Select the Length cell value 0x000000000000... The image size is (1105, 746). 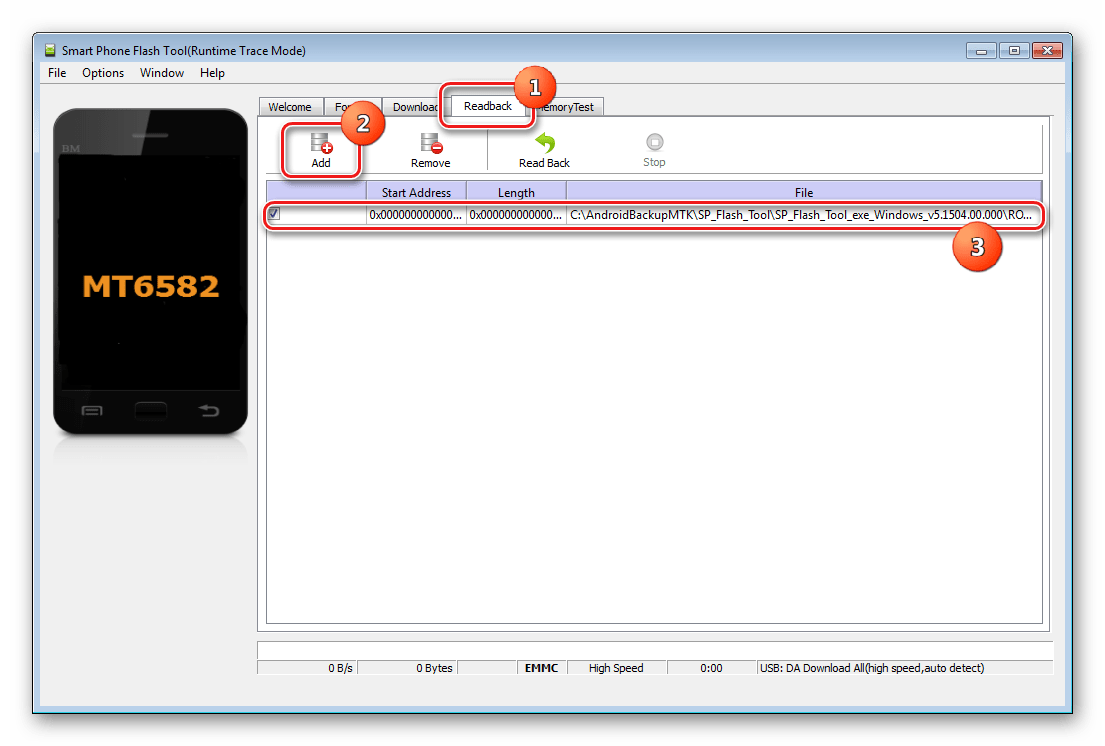tap(516, 214)
